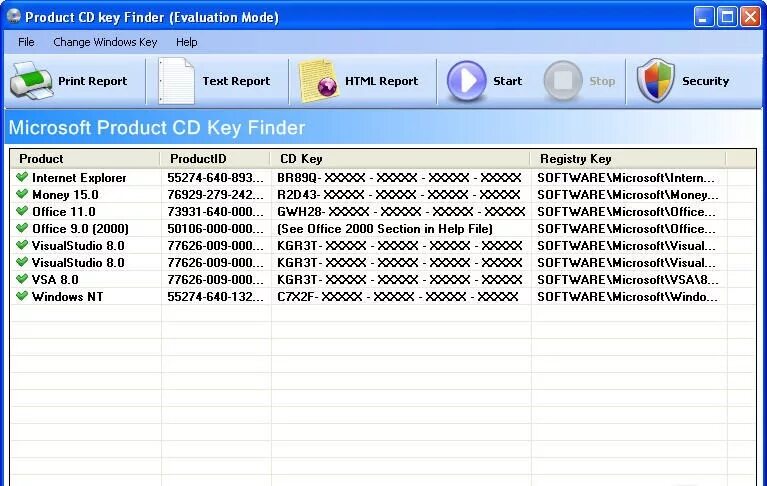This screenshot has width=767, height=486.
Task: Select the Office 11.0 product name
Action: [64, 212]
